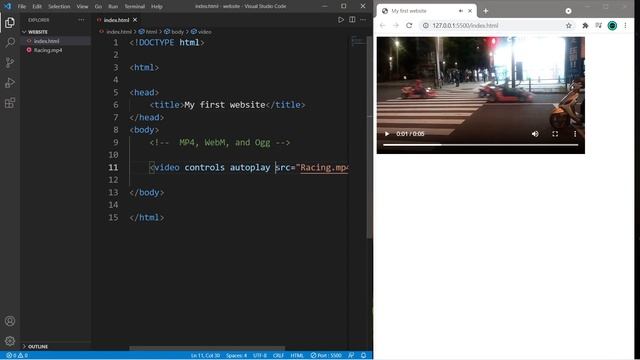Enter video fullscreen mode
The width and height of the screenshot is (640, 360).
pos(555,134)
